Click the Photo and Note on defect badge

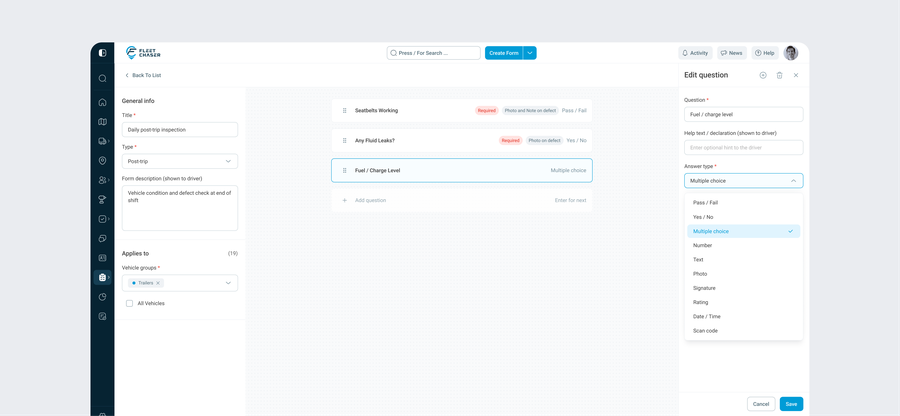point(530,110)
